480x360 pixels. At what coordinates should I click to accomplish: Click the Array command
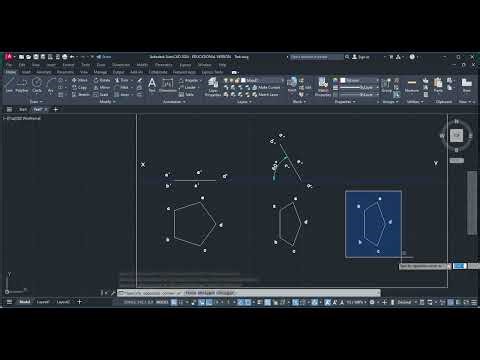tap(122, 95)
